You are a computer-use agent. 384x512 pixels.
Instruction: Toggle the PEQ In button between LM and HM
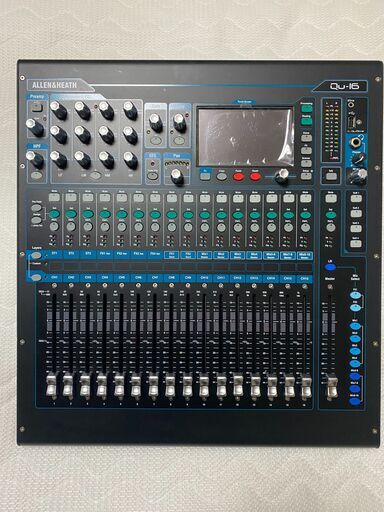pos(95,175)
